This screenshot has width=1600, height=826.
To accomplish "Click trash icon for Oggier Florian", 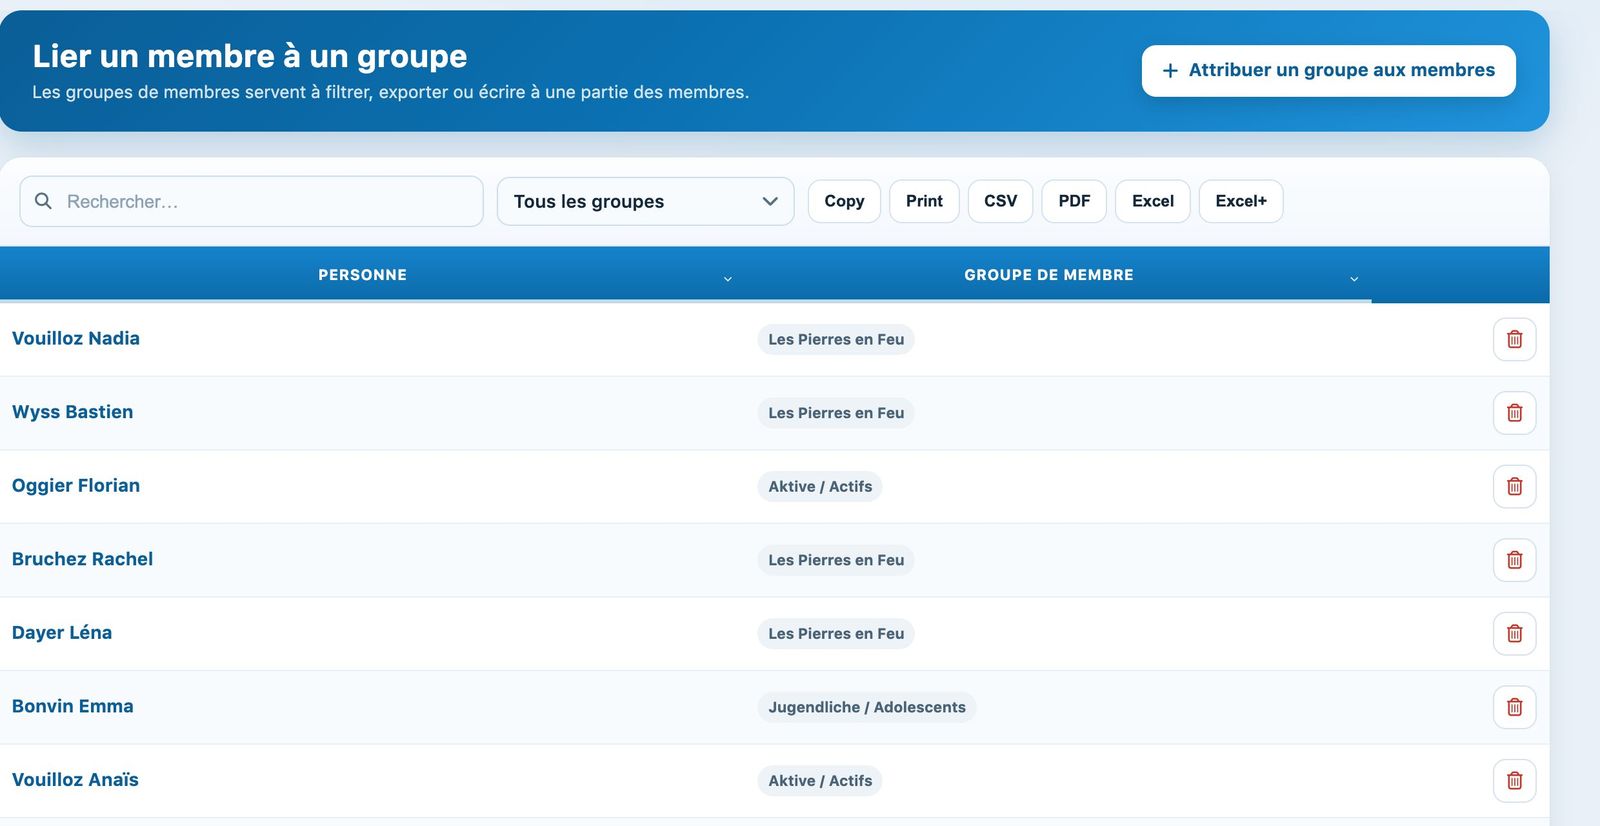I will [x=1514, y=486].
